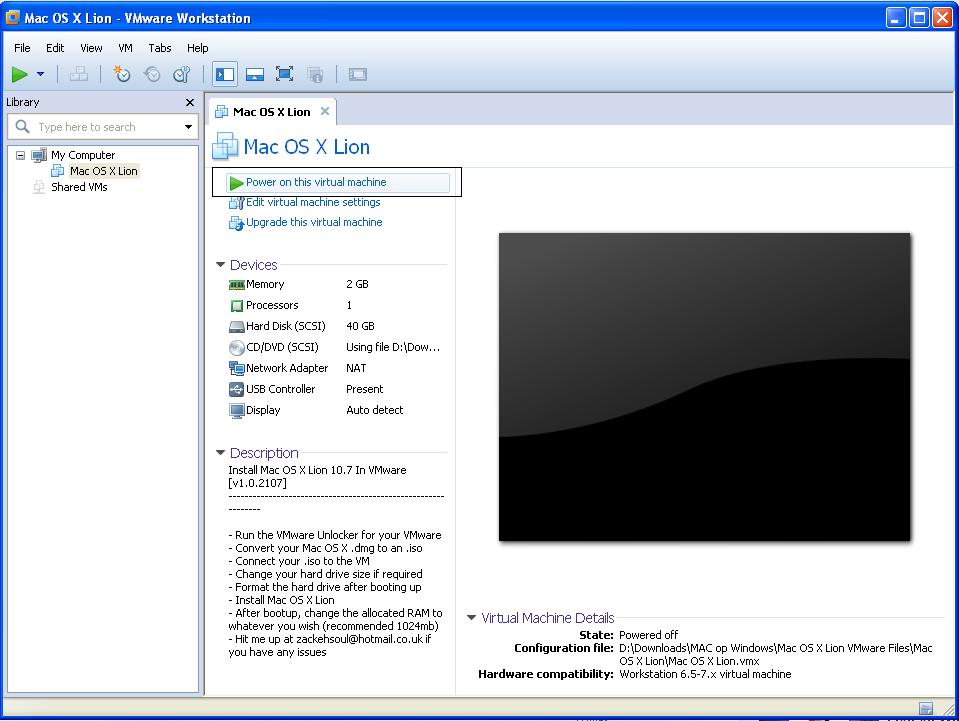Image resolution: width=959 pixels, height=721 pixels.
Task: Select the CD/DVD (SCSI) device
Action: pyautogui.click(x=282, y=347)
